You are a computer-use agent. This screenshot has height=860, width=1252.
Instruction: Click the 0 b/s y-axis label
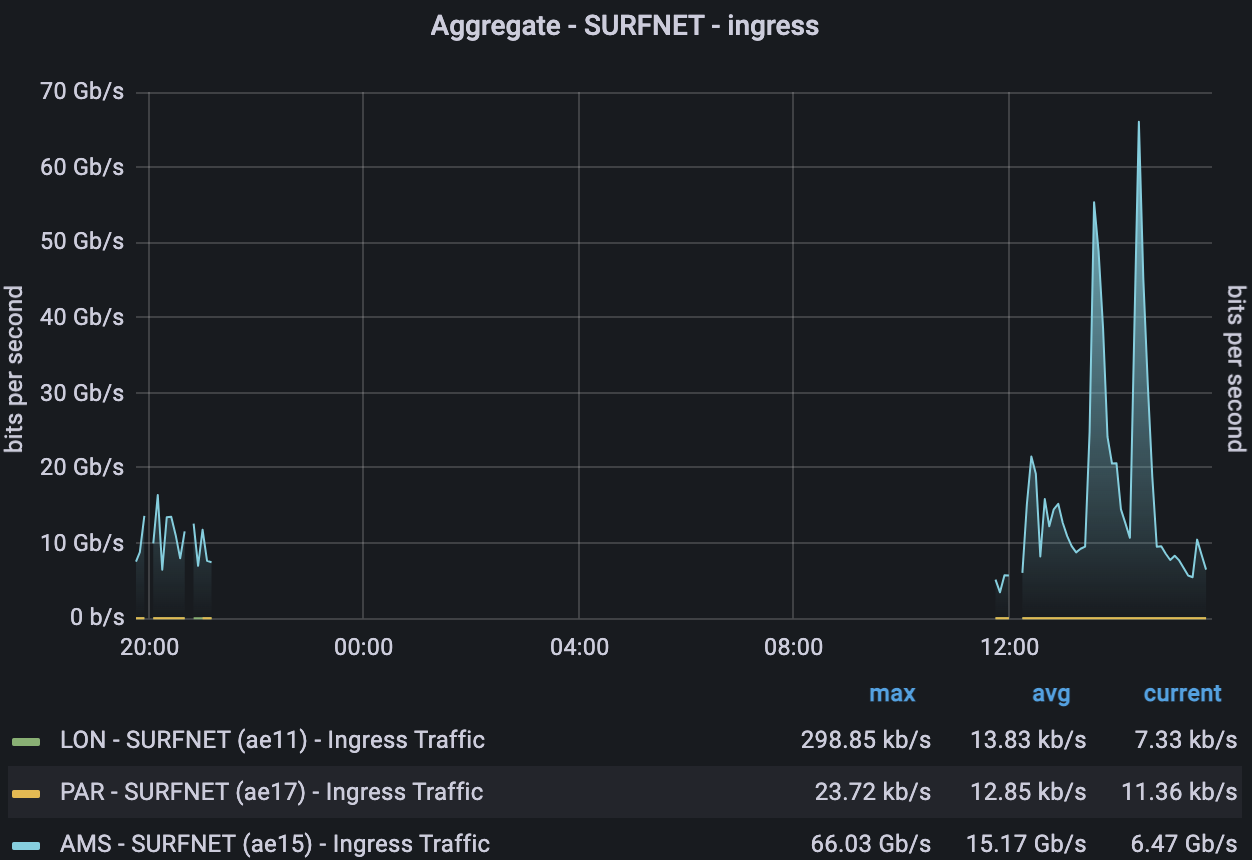[x=97, y=618]
